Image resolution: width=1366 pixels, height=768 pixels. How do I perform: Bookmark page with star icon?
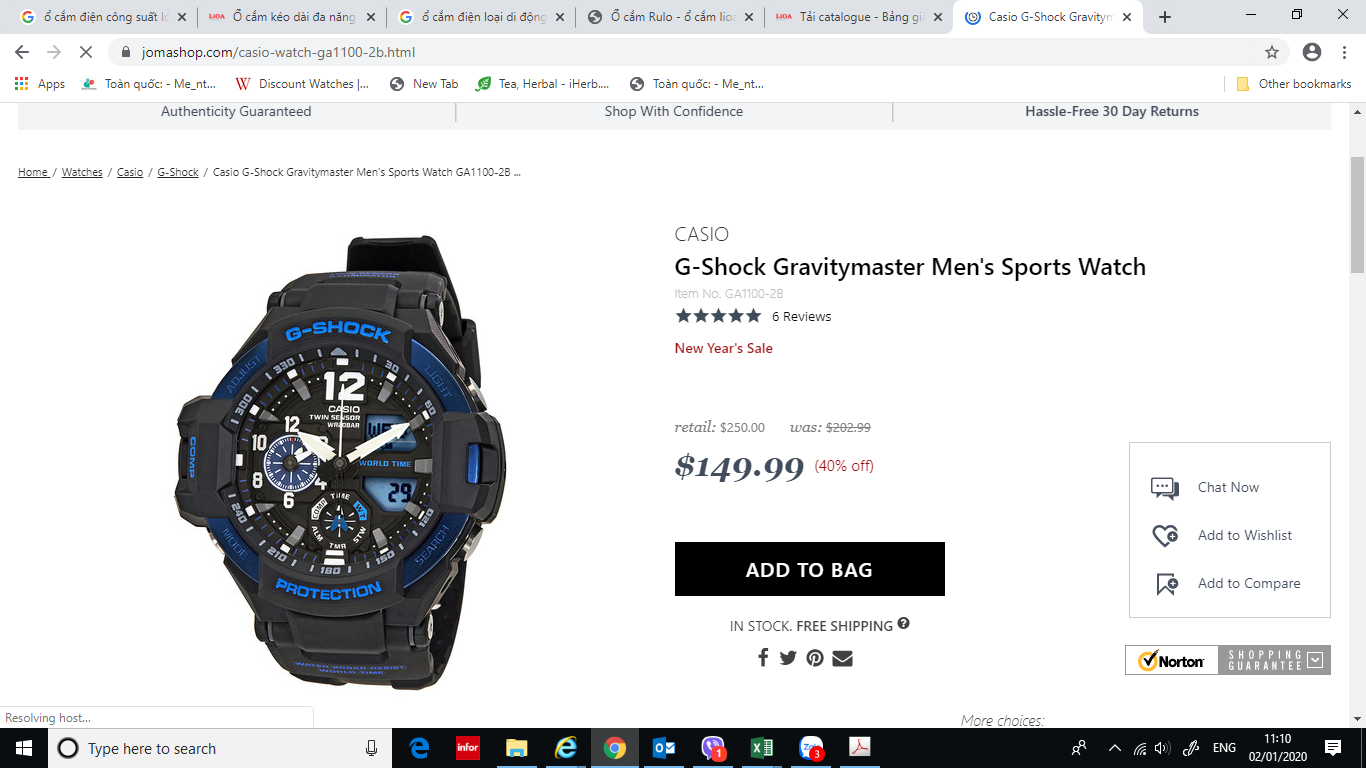1272,52
